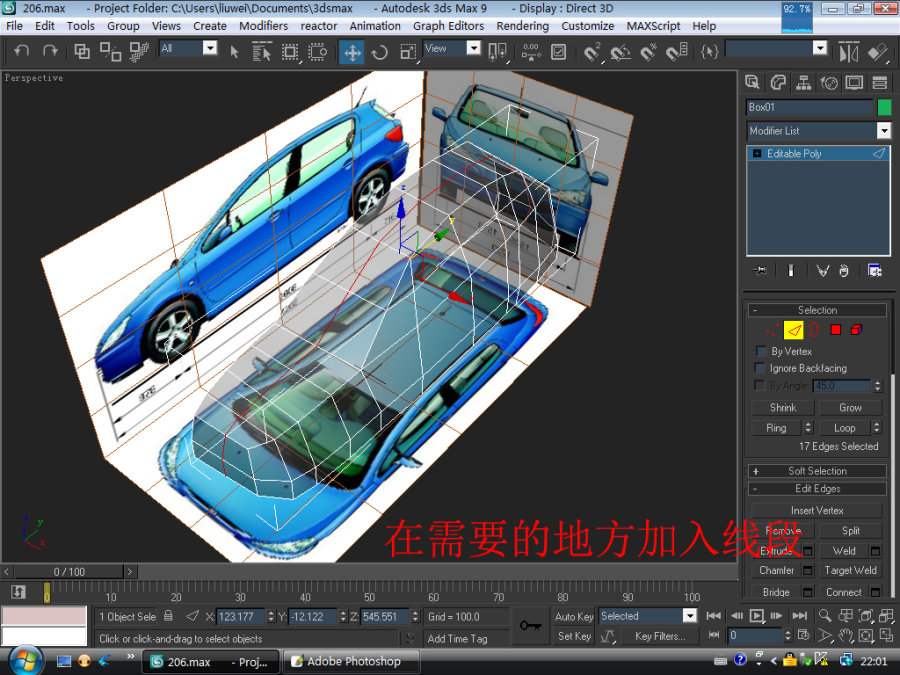Select Vertex sub-object level icon

coord(772,330)
